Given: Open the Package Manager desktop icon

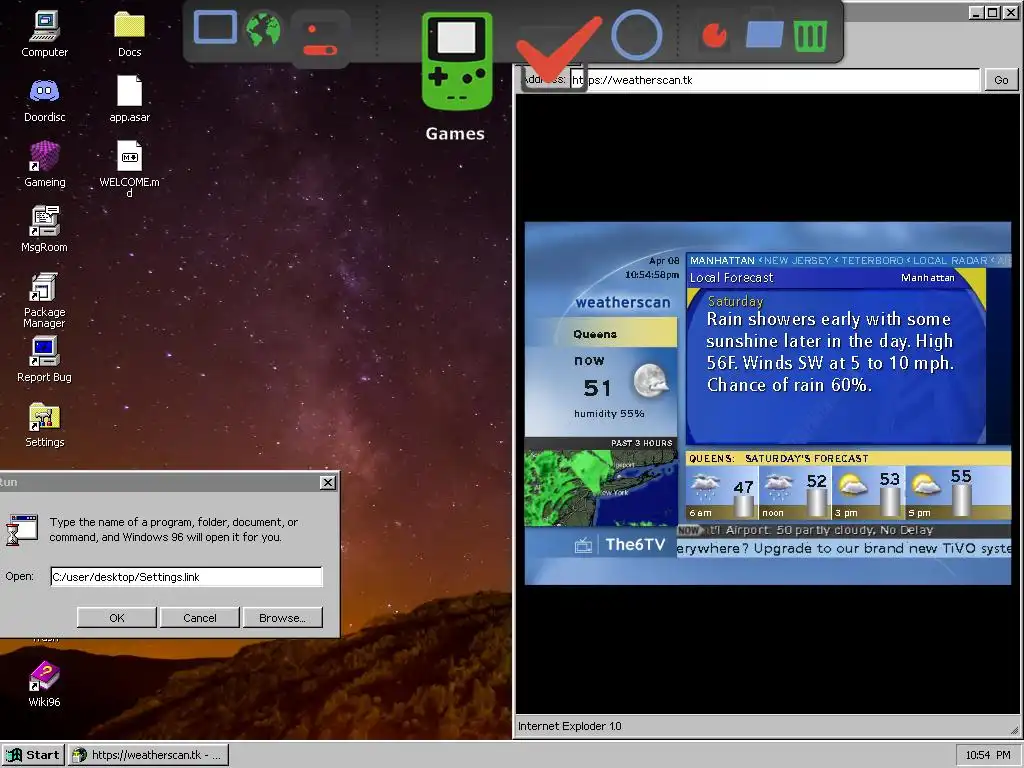Looking at the screenshot, I should 44,300.
